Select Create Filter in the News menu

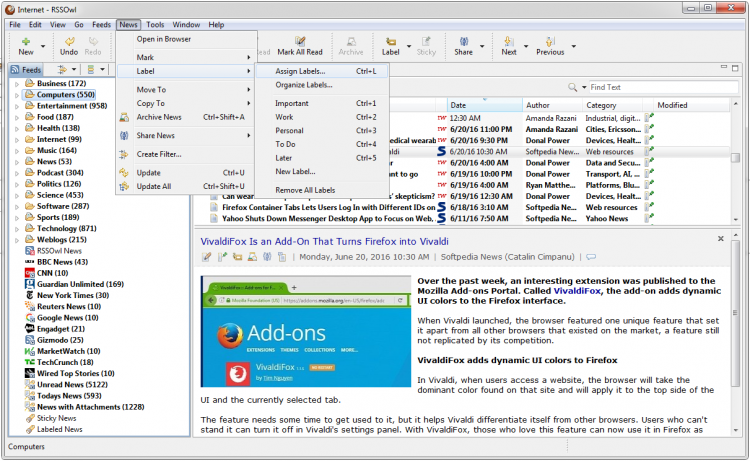pyautogui.click(x=186, y=154)
